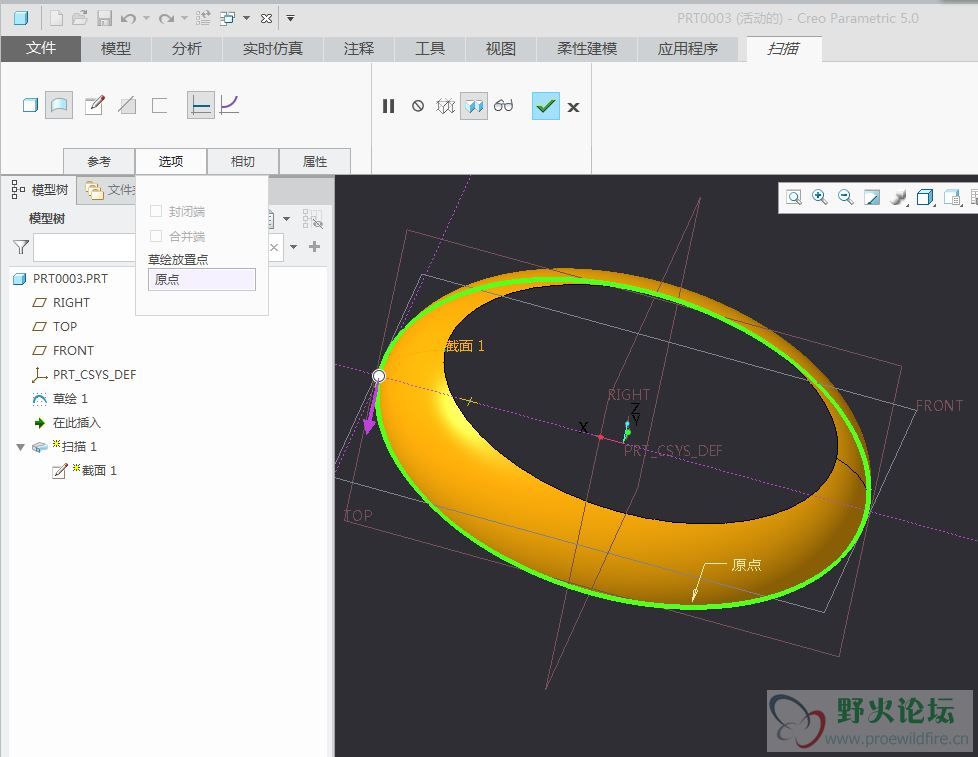Screen dimensions: 978x757
Task: Switch to the 分析 ribbon tab
Action: point(186,49)
